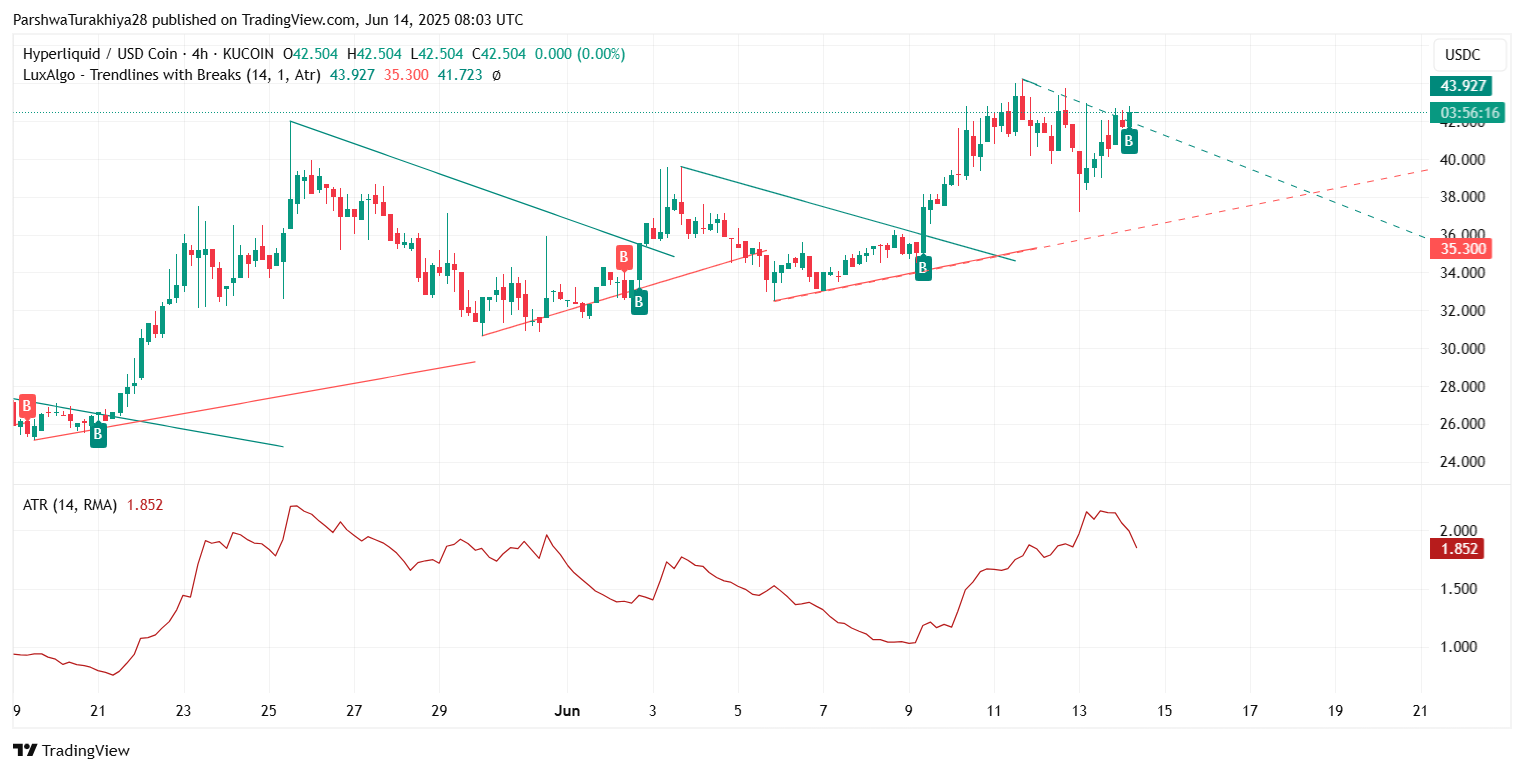The height and width of the screenshot is (772, 1524).
Task: Click the Jun label on the date axis
Action: (x=566, y=710)
